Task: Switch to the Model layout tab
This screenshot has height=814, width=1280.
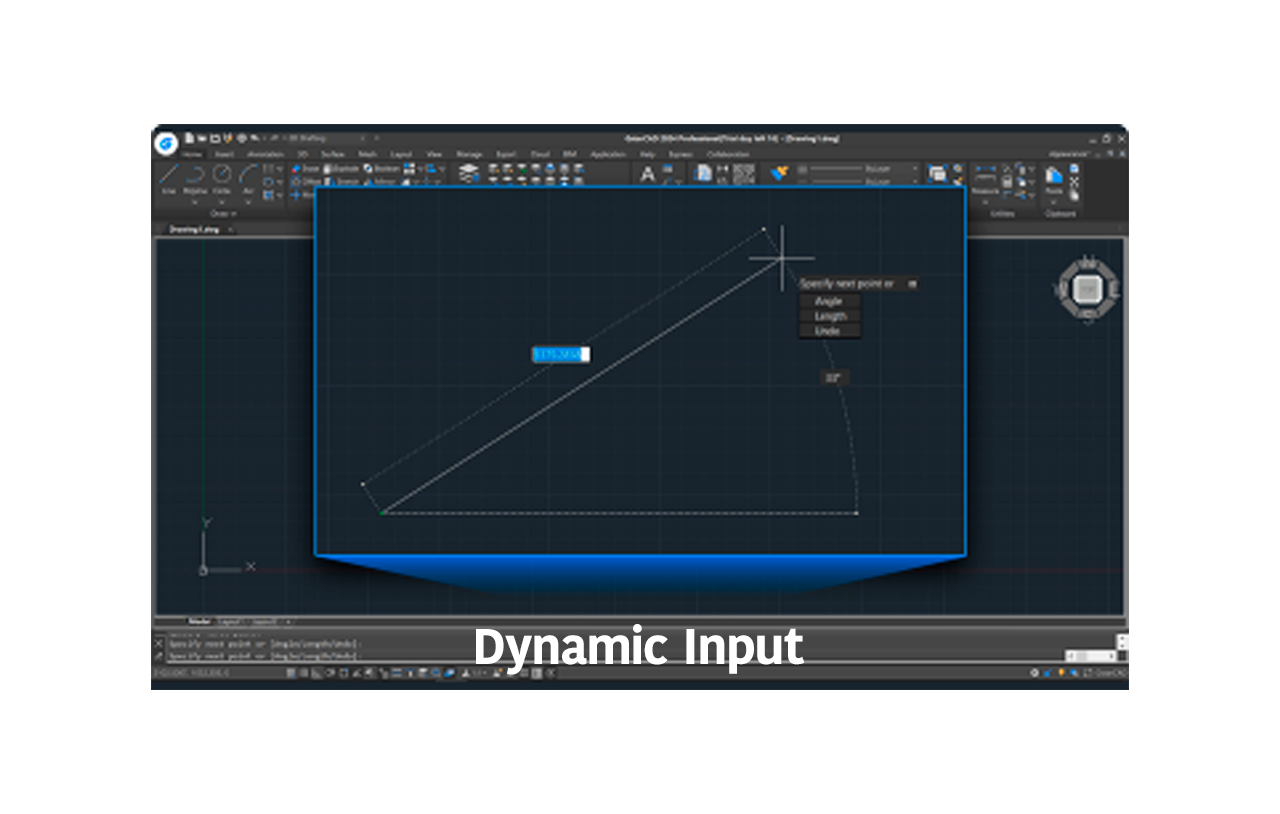Action: tap(200, 621)
